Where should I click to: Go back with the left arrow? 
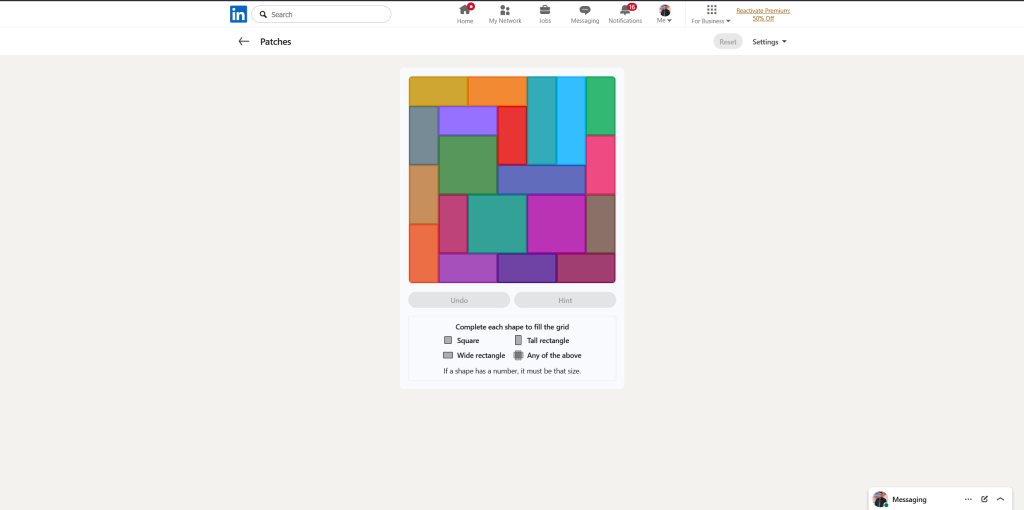pyautogui.click(x=244, y=41)
